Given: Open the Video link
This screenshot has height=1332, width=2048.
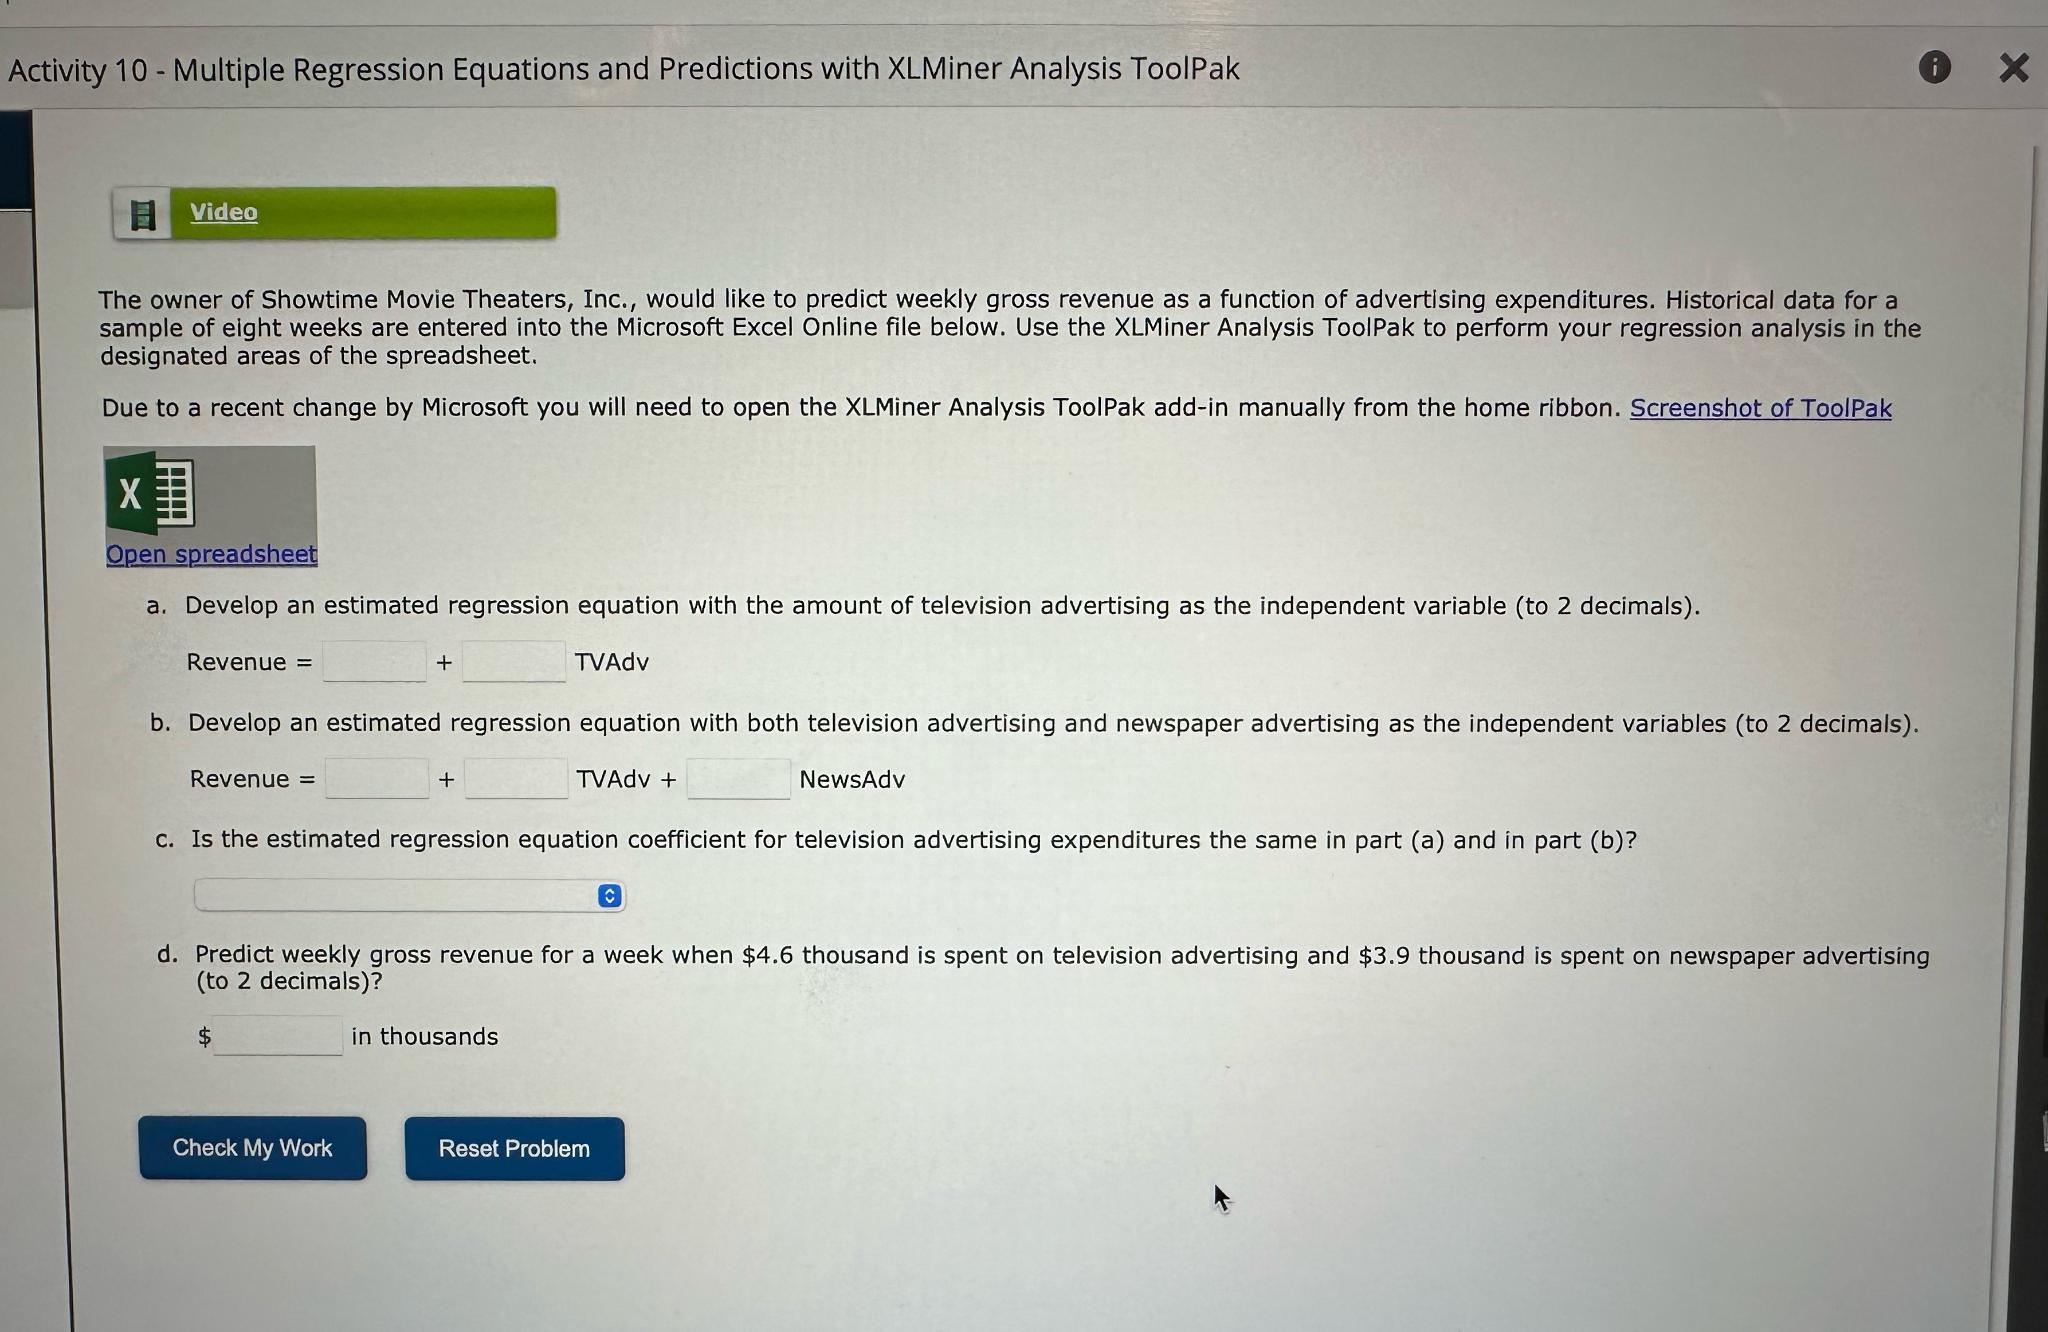Looking at the screenshot, I should [x=222, y=212].
